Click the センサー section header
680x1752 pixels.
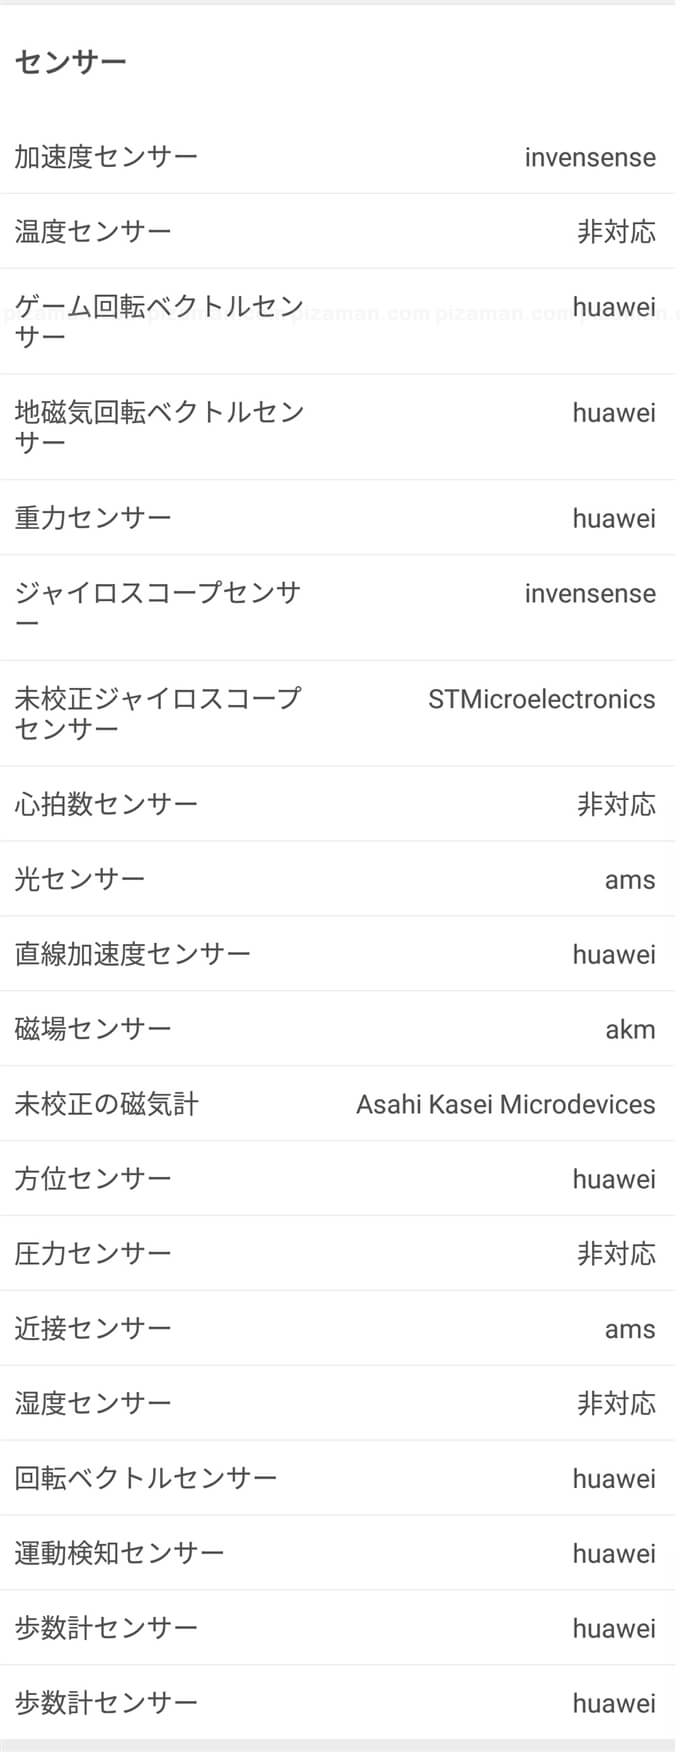point(71,62)
